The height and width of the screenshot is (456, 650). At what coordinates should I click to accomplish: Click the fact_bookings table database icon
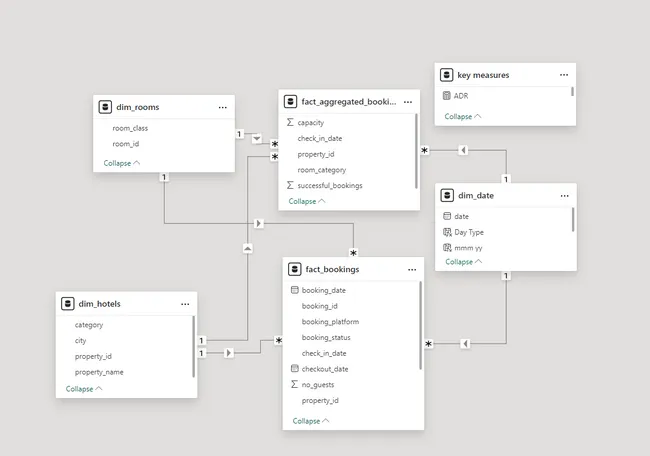point(294,269)
